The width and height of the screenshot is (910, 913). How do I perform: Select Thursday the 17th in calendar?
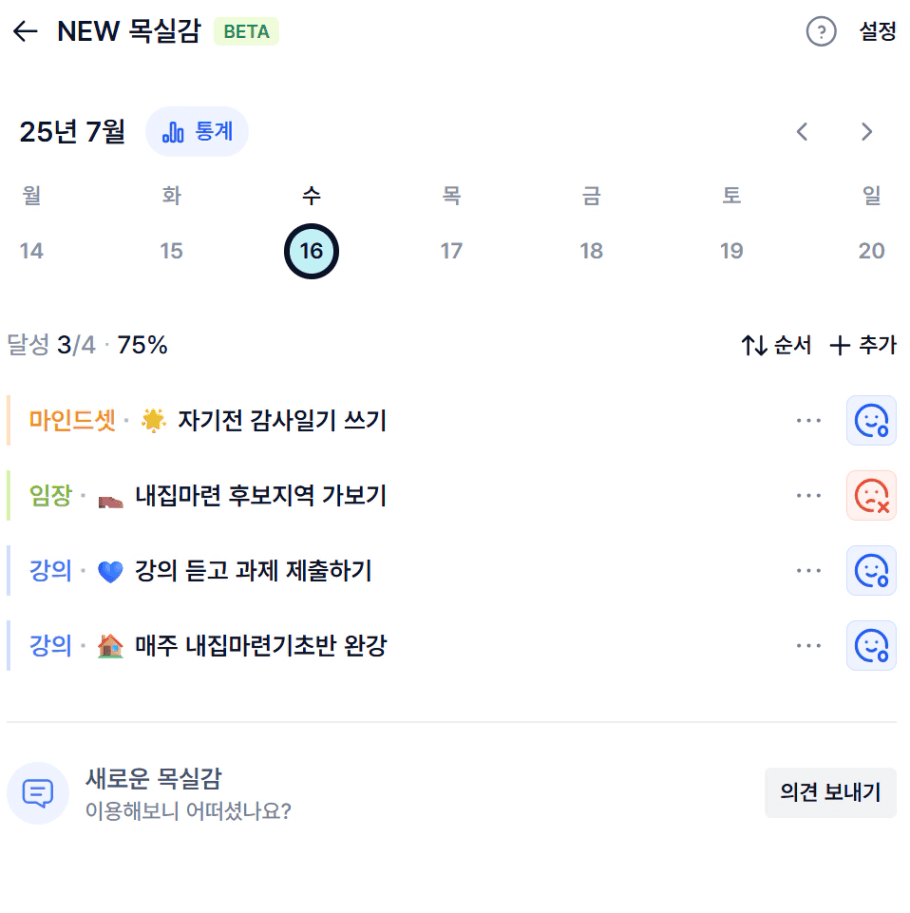[x=451, y=251]
